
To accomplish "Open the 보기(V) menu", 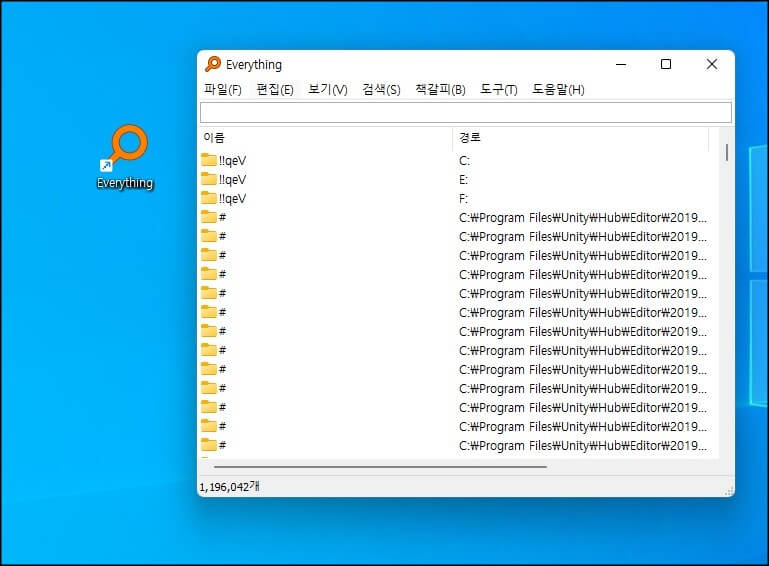I will (x=328, y=89).
